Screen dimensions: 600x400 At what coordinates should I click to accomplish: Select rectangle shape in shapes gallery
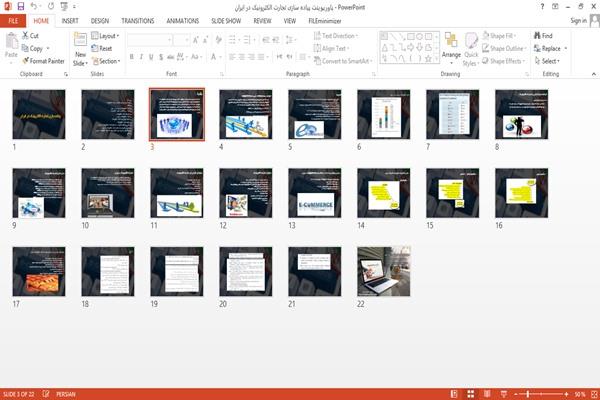coord(411,37)
